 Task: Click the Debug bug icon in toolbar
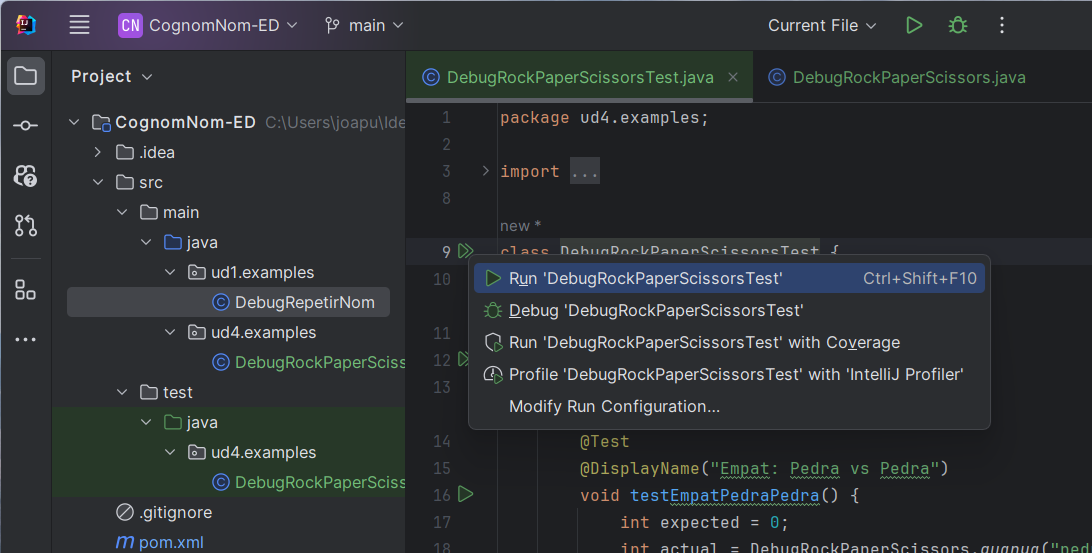tap(958, 26)
